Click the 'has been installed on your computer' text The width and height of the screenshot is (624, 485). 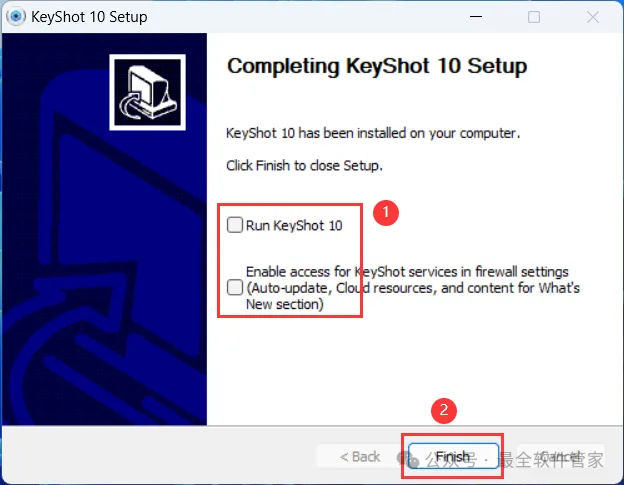[409, 133]
